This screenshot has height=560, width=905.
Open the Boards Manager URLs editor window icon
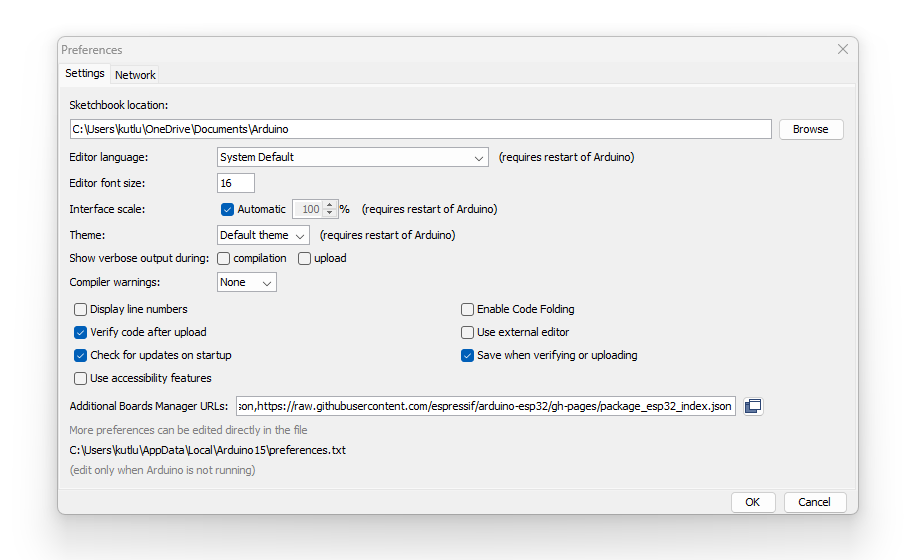[x=753, y=406]
